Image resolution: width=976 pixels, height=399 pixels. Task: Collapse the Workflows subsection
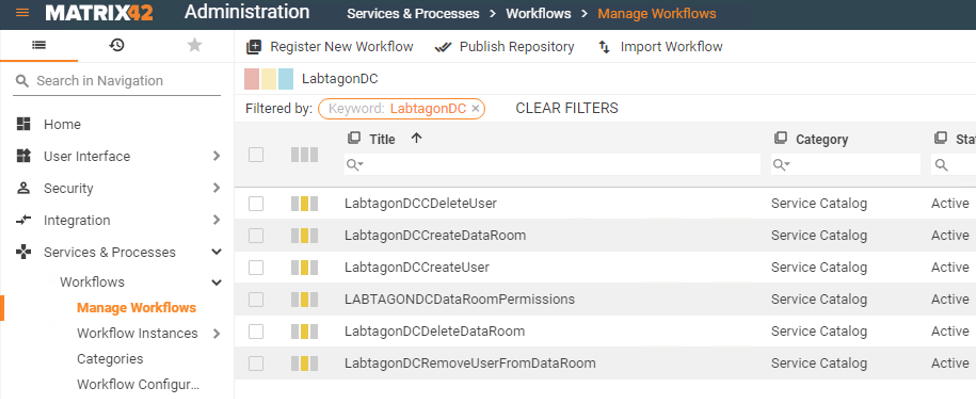216,283
